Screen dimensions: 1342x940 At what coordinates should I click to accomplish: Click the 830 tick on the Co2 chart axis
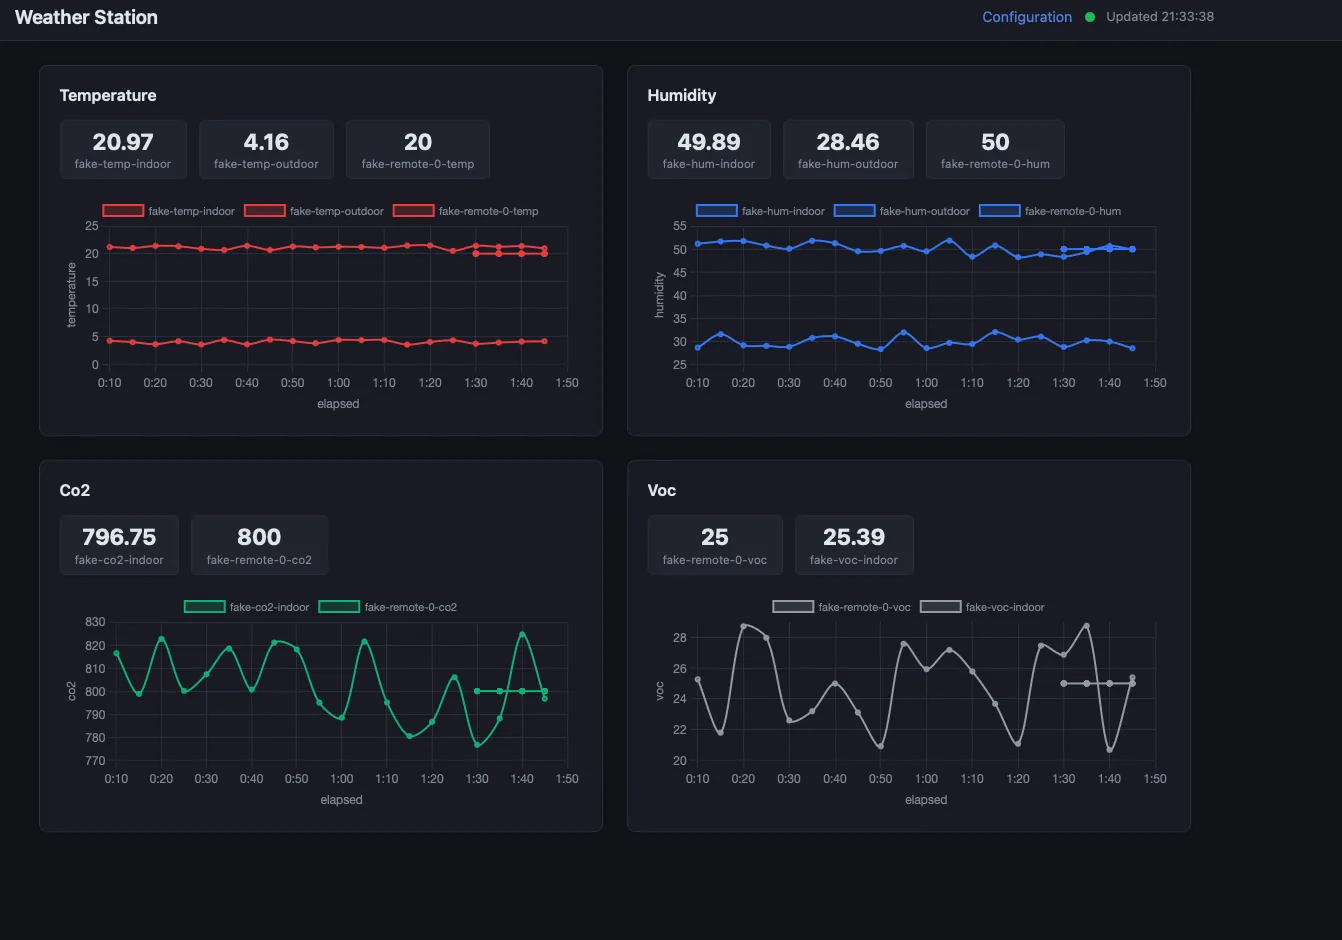[x=95, y=622]
